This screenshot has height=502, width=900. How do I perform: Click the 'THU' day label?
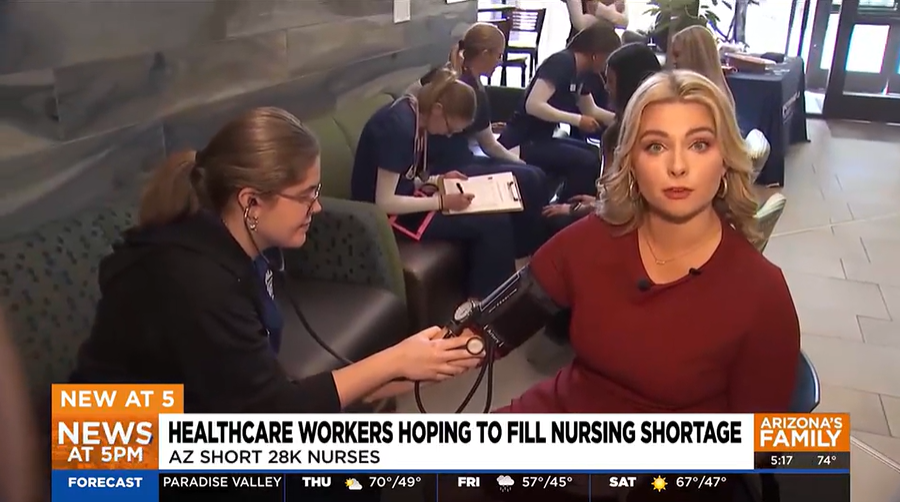(316, 482)
